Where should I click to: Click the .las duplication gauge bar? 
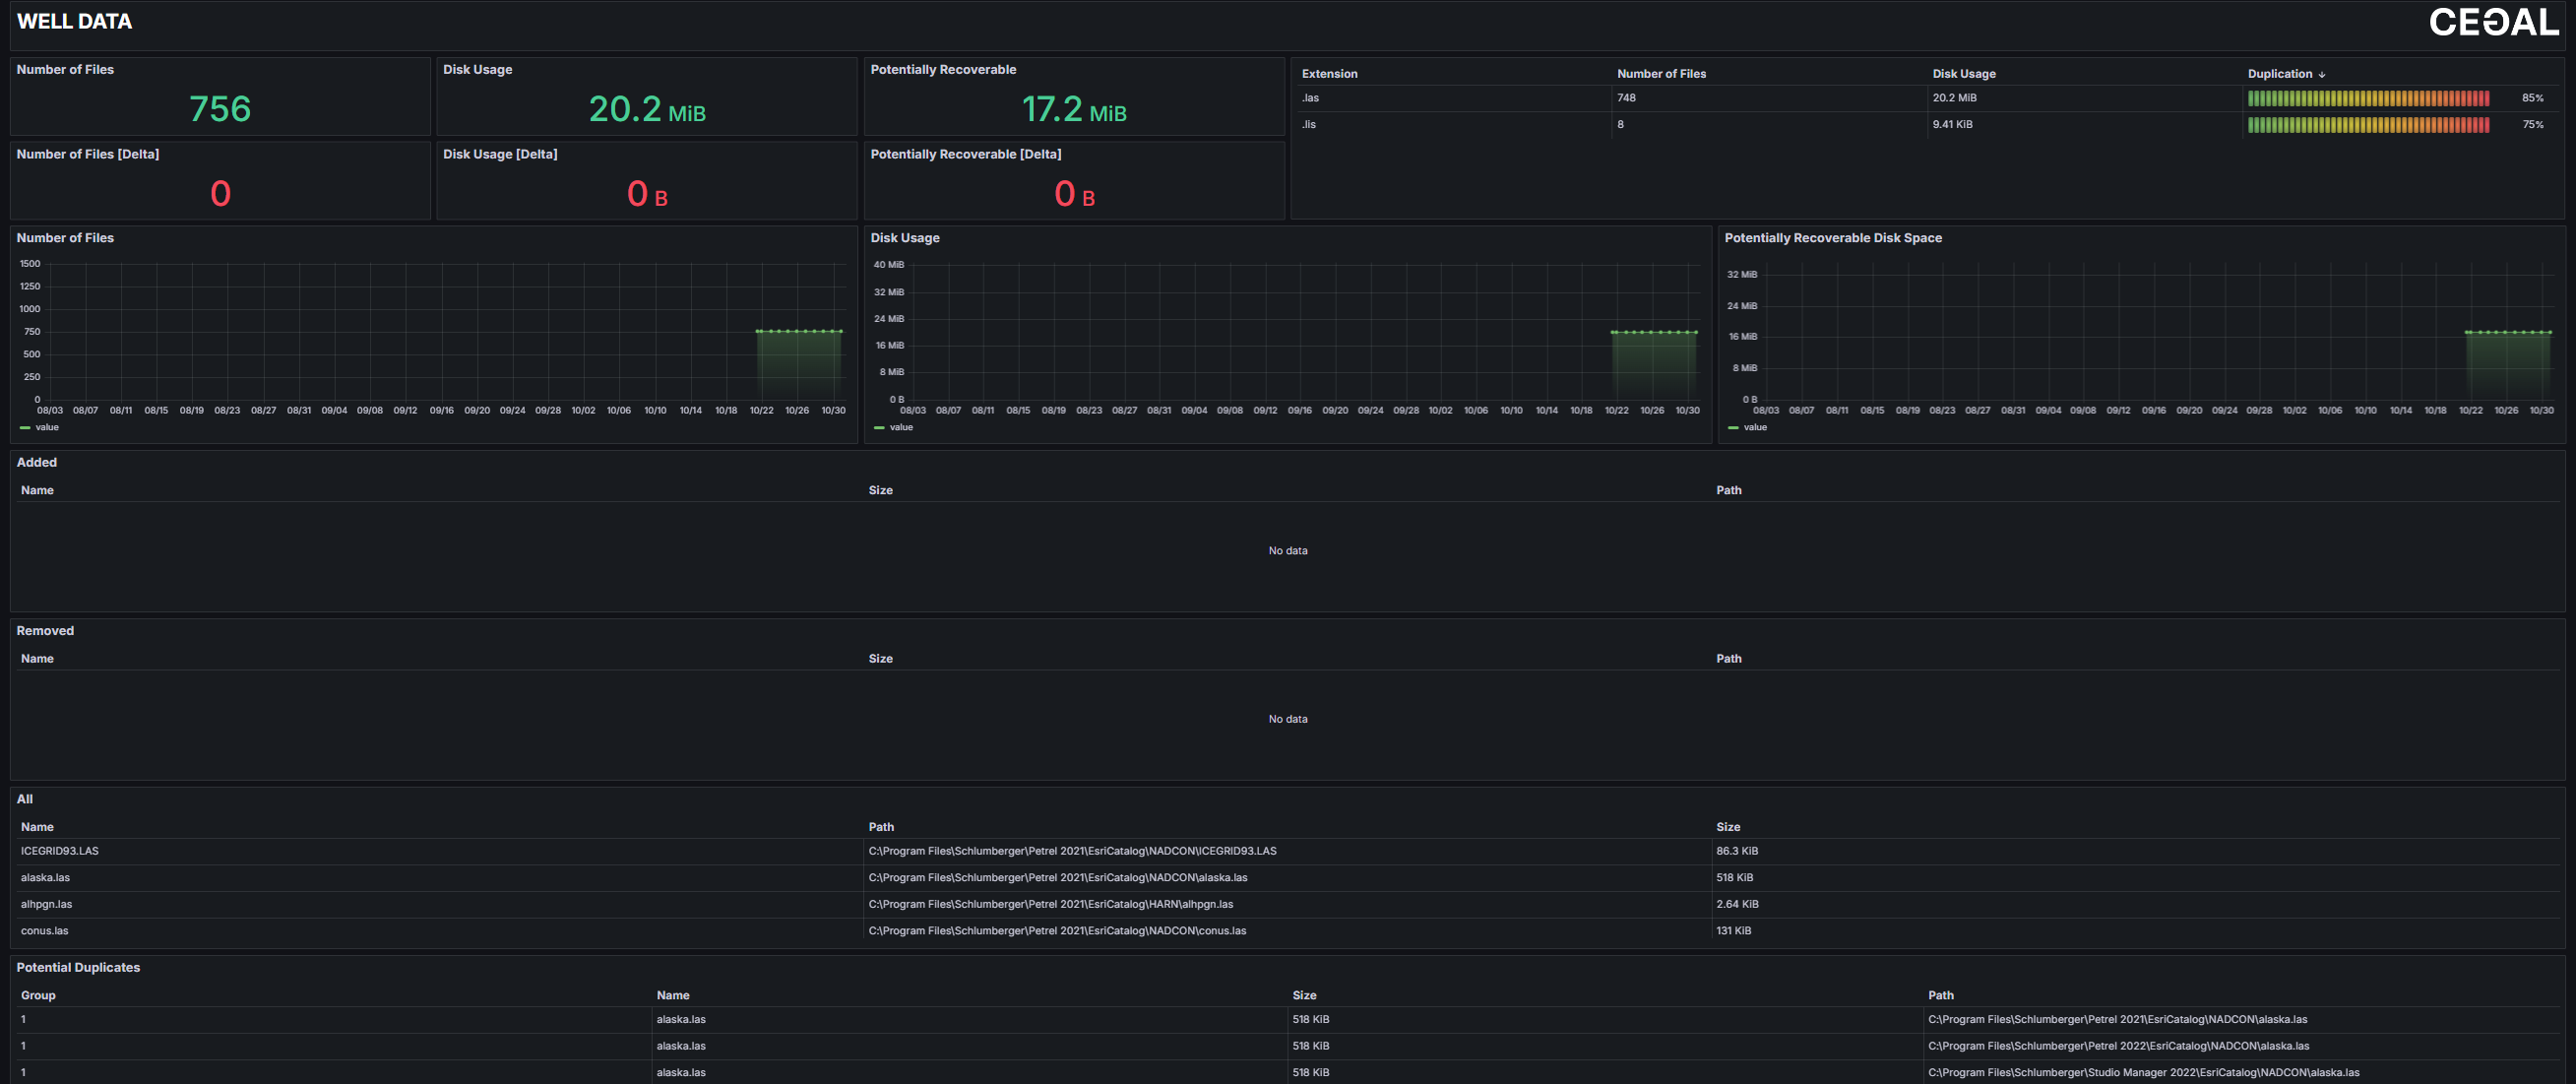point(2367,98)
